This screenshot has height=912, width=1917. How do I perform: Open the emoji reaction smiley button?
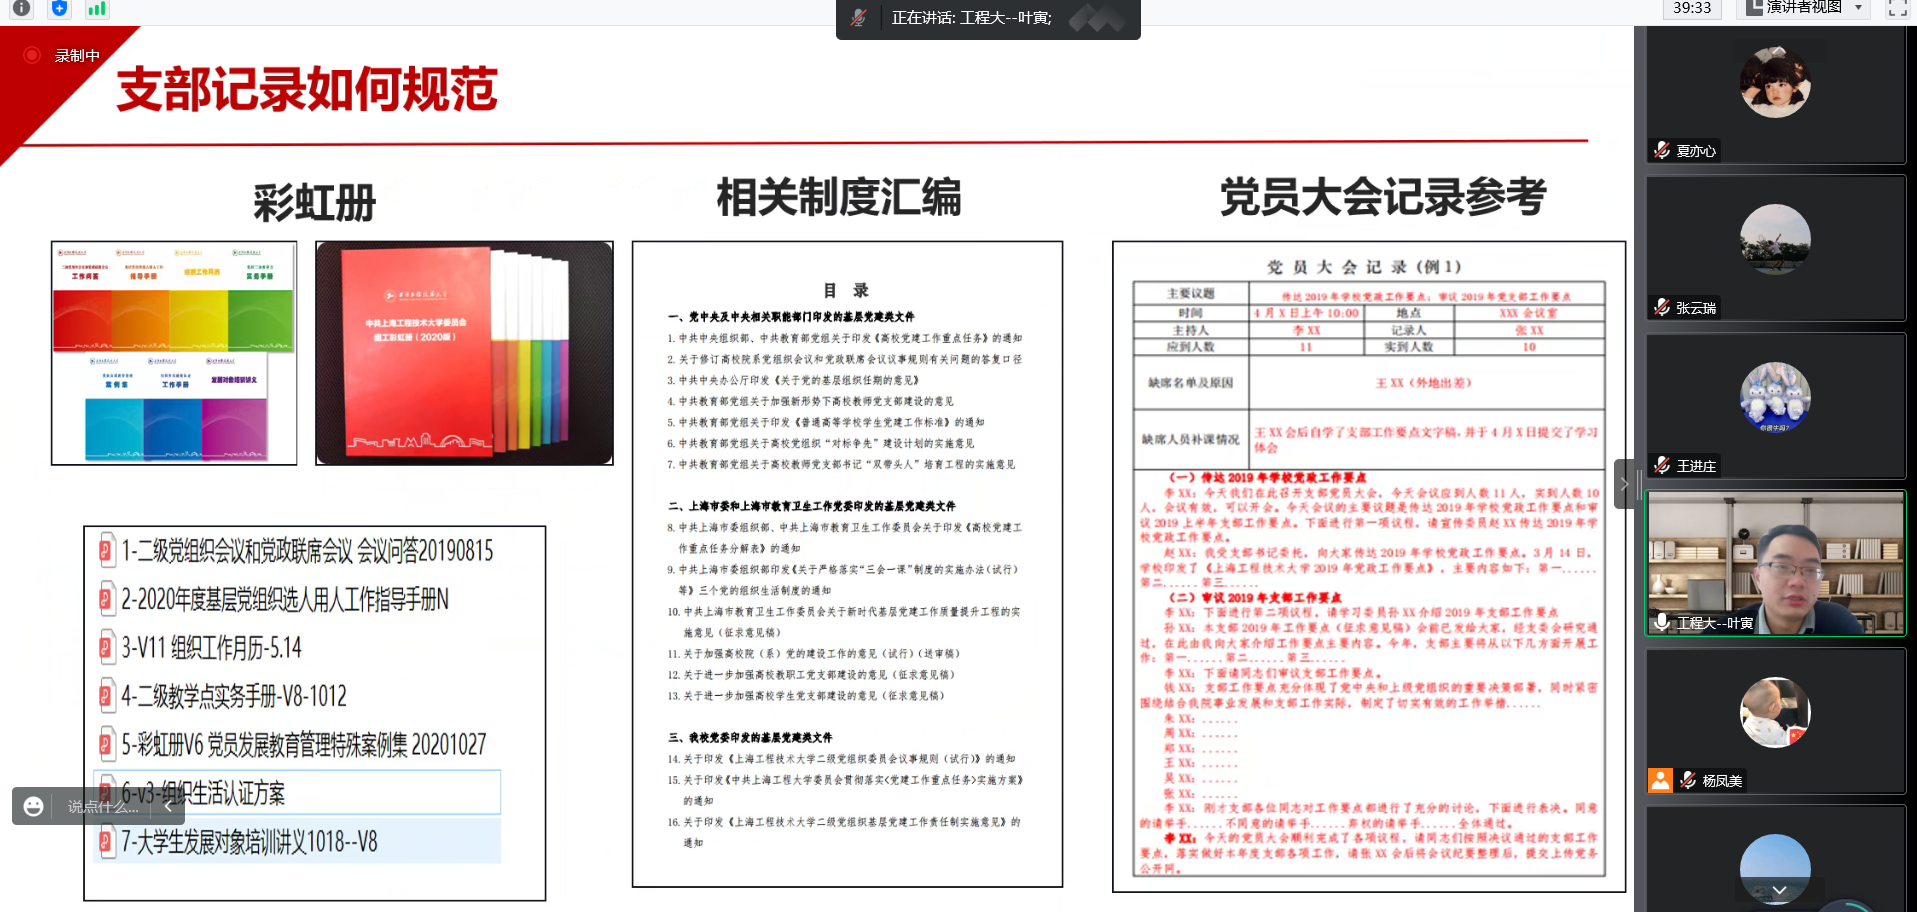click(x=34, y=806)
